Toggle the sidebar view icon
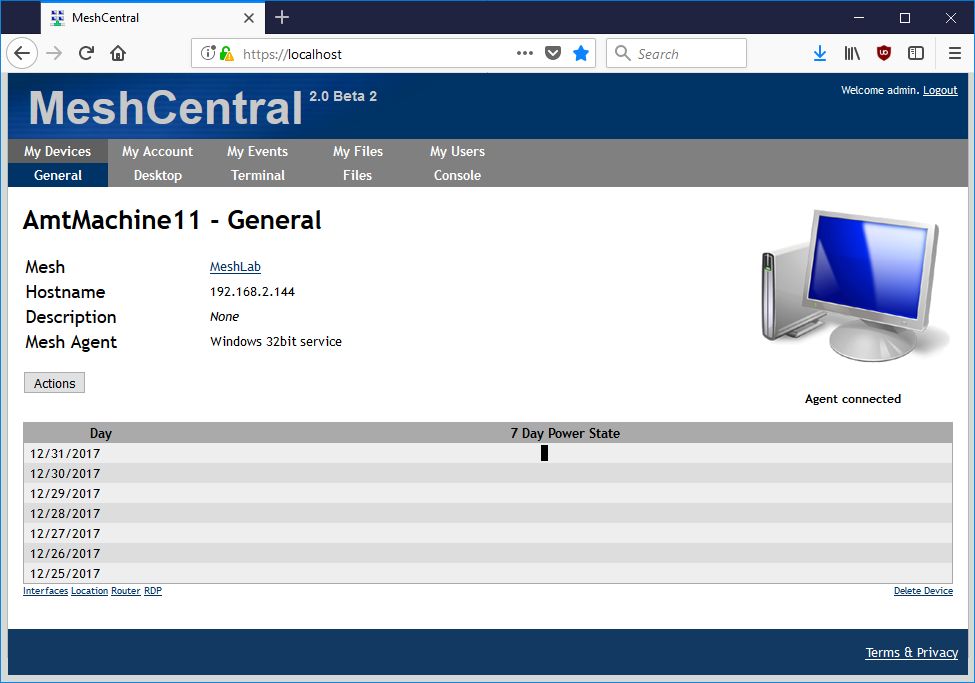Image resolution: width=975 pixels, height=683 pixels. (915, 54)
